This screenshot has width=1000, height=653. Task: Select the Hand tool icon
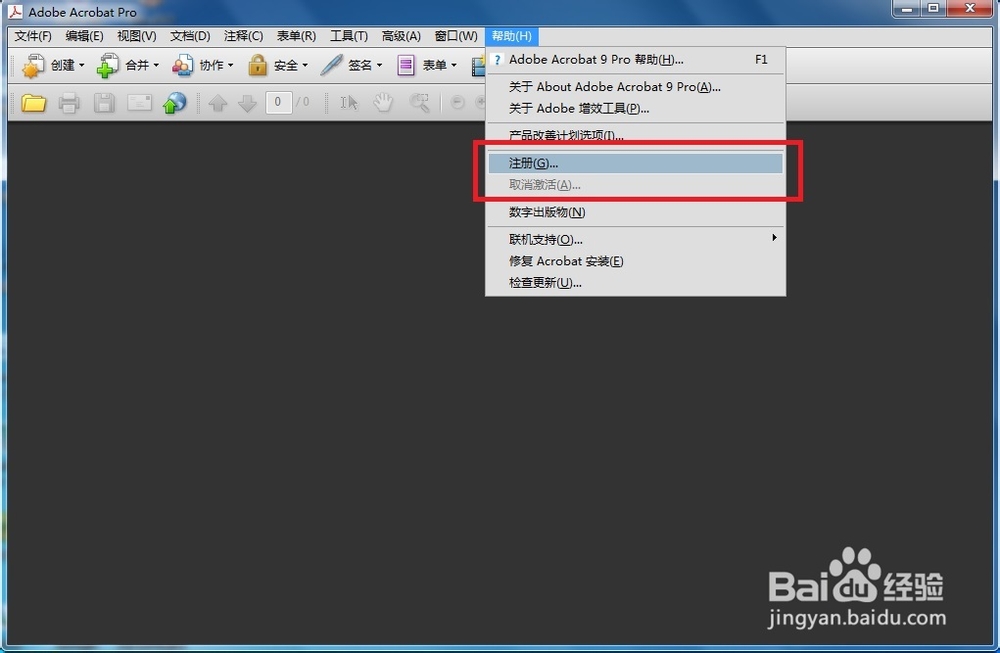coord(383,102)
